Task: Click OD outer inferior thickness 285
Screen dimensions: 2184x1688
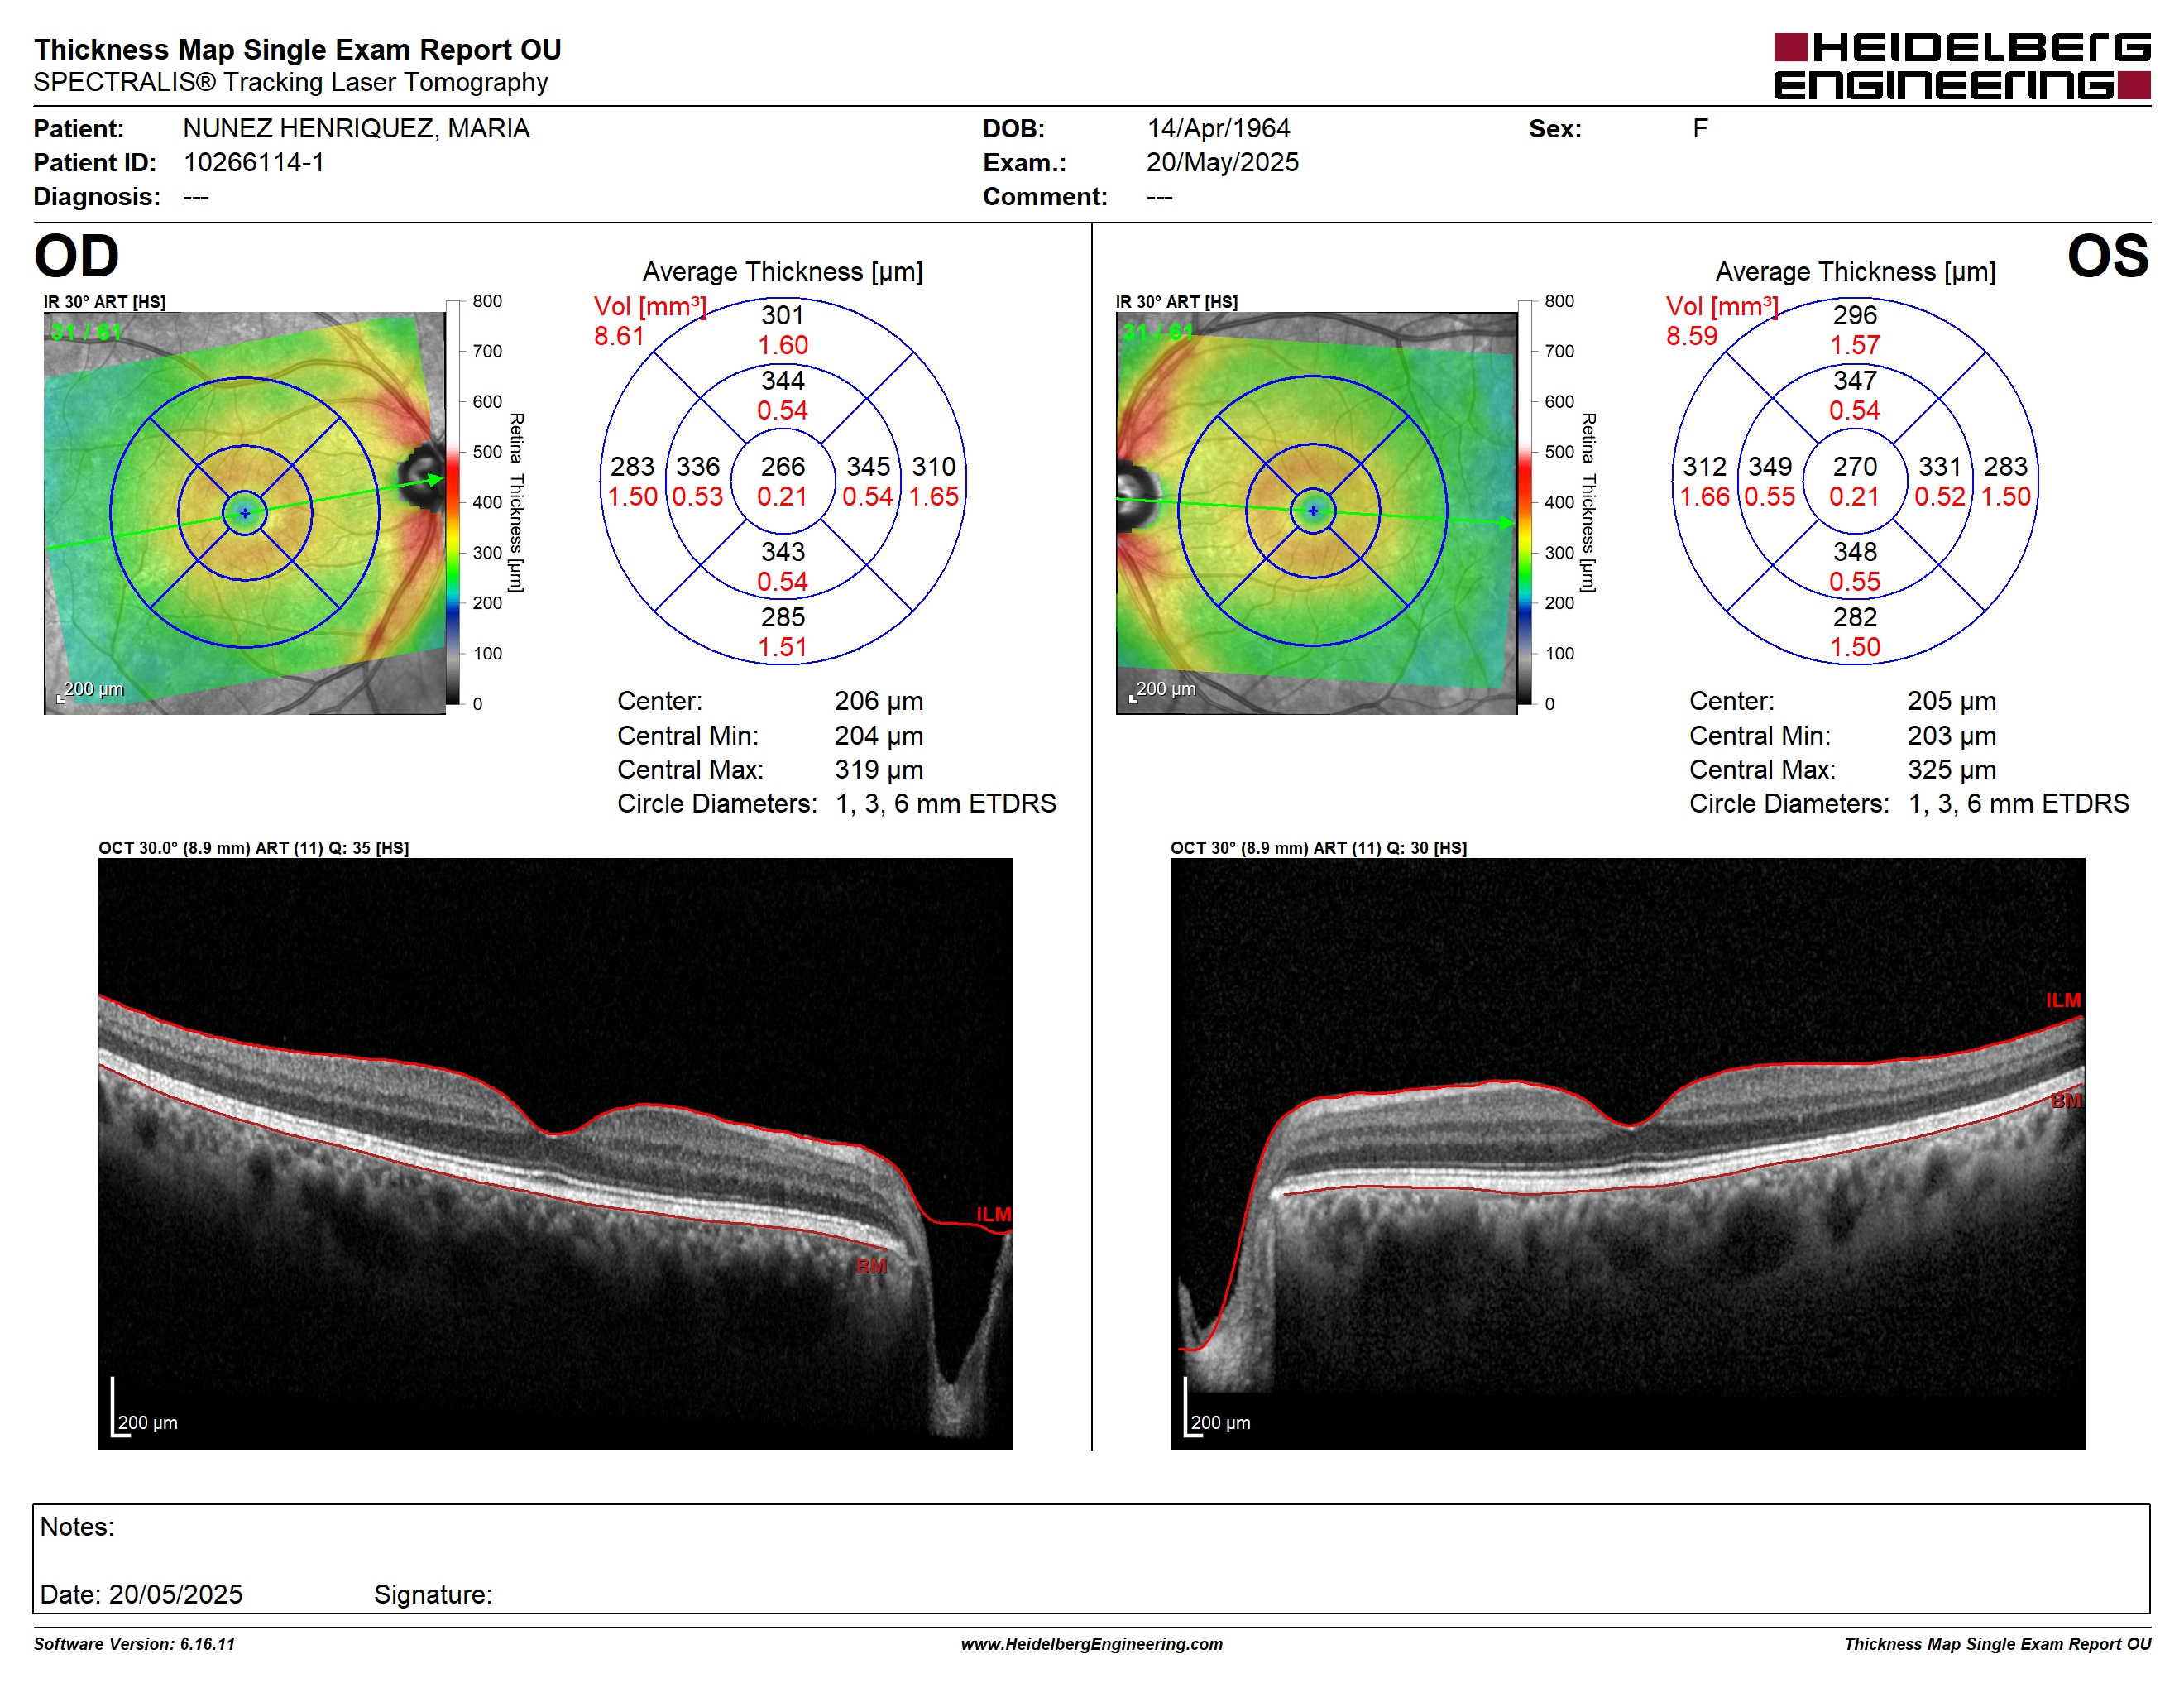Action: [x=782, y=617]
